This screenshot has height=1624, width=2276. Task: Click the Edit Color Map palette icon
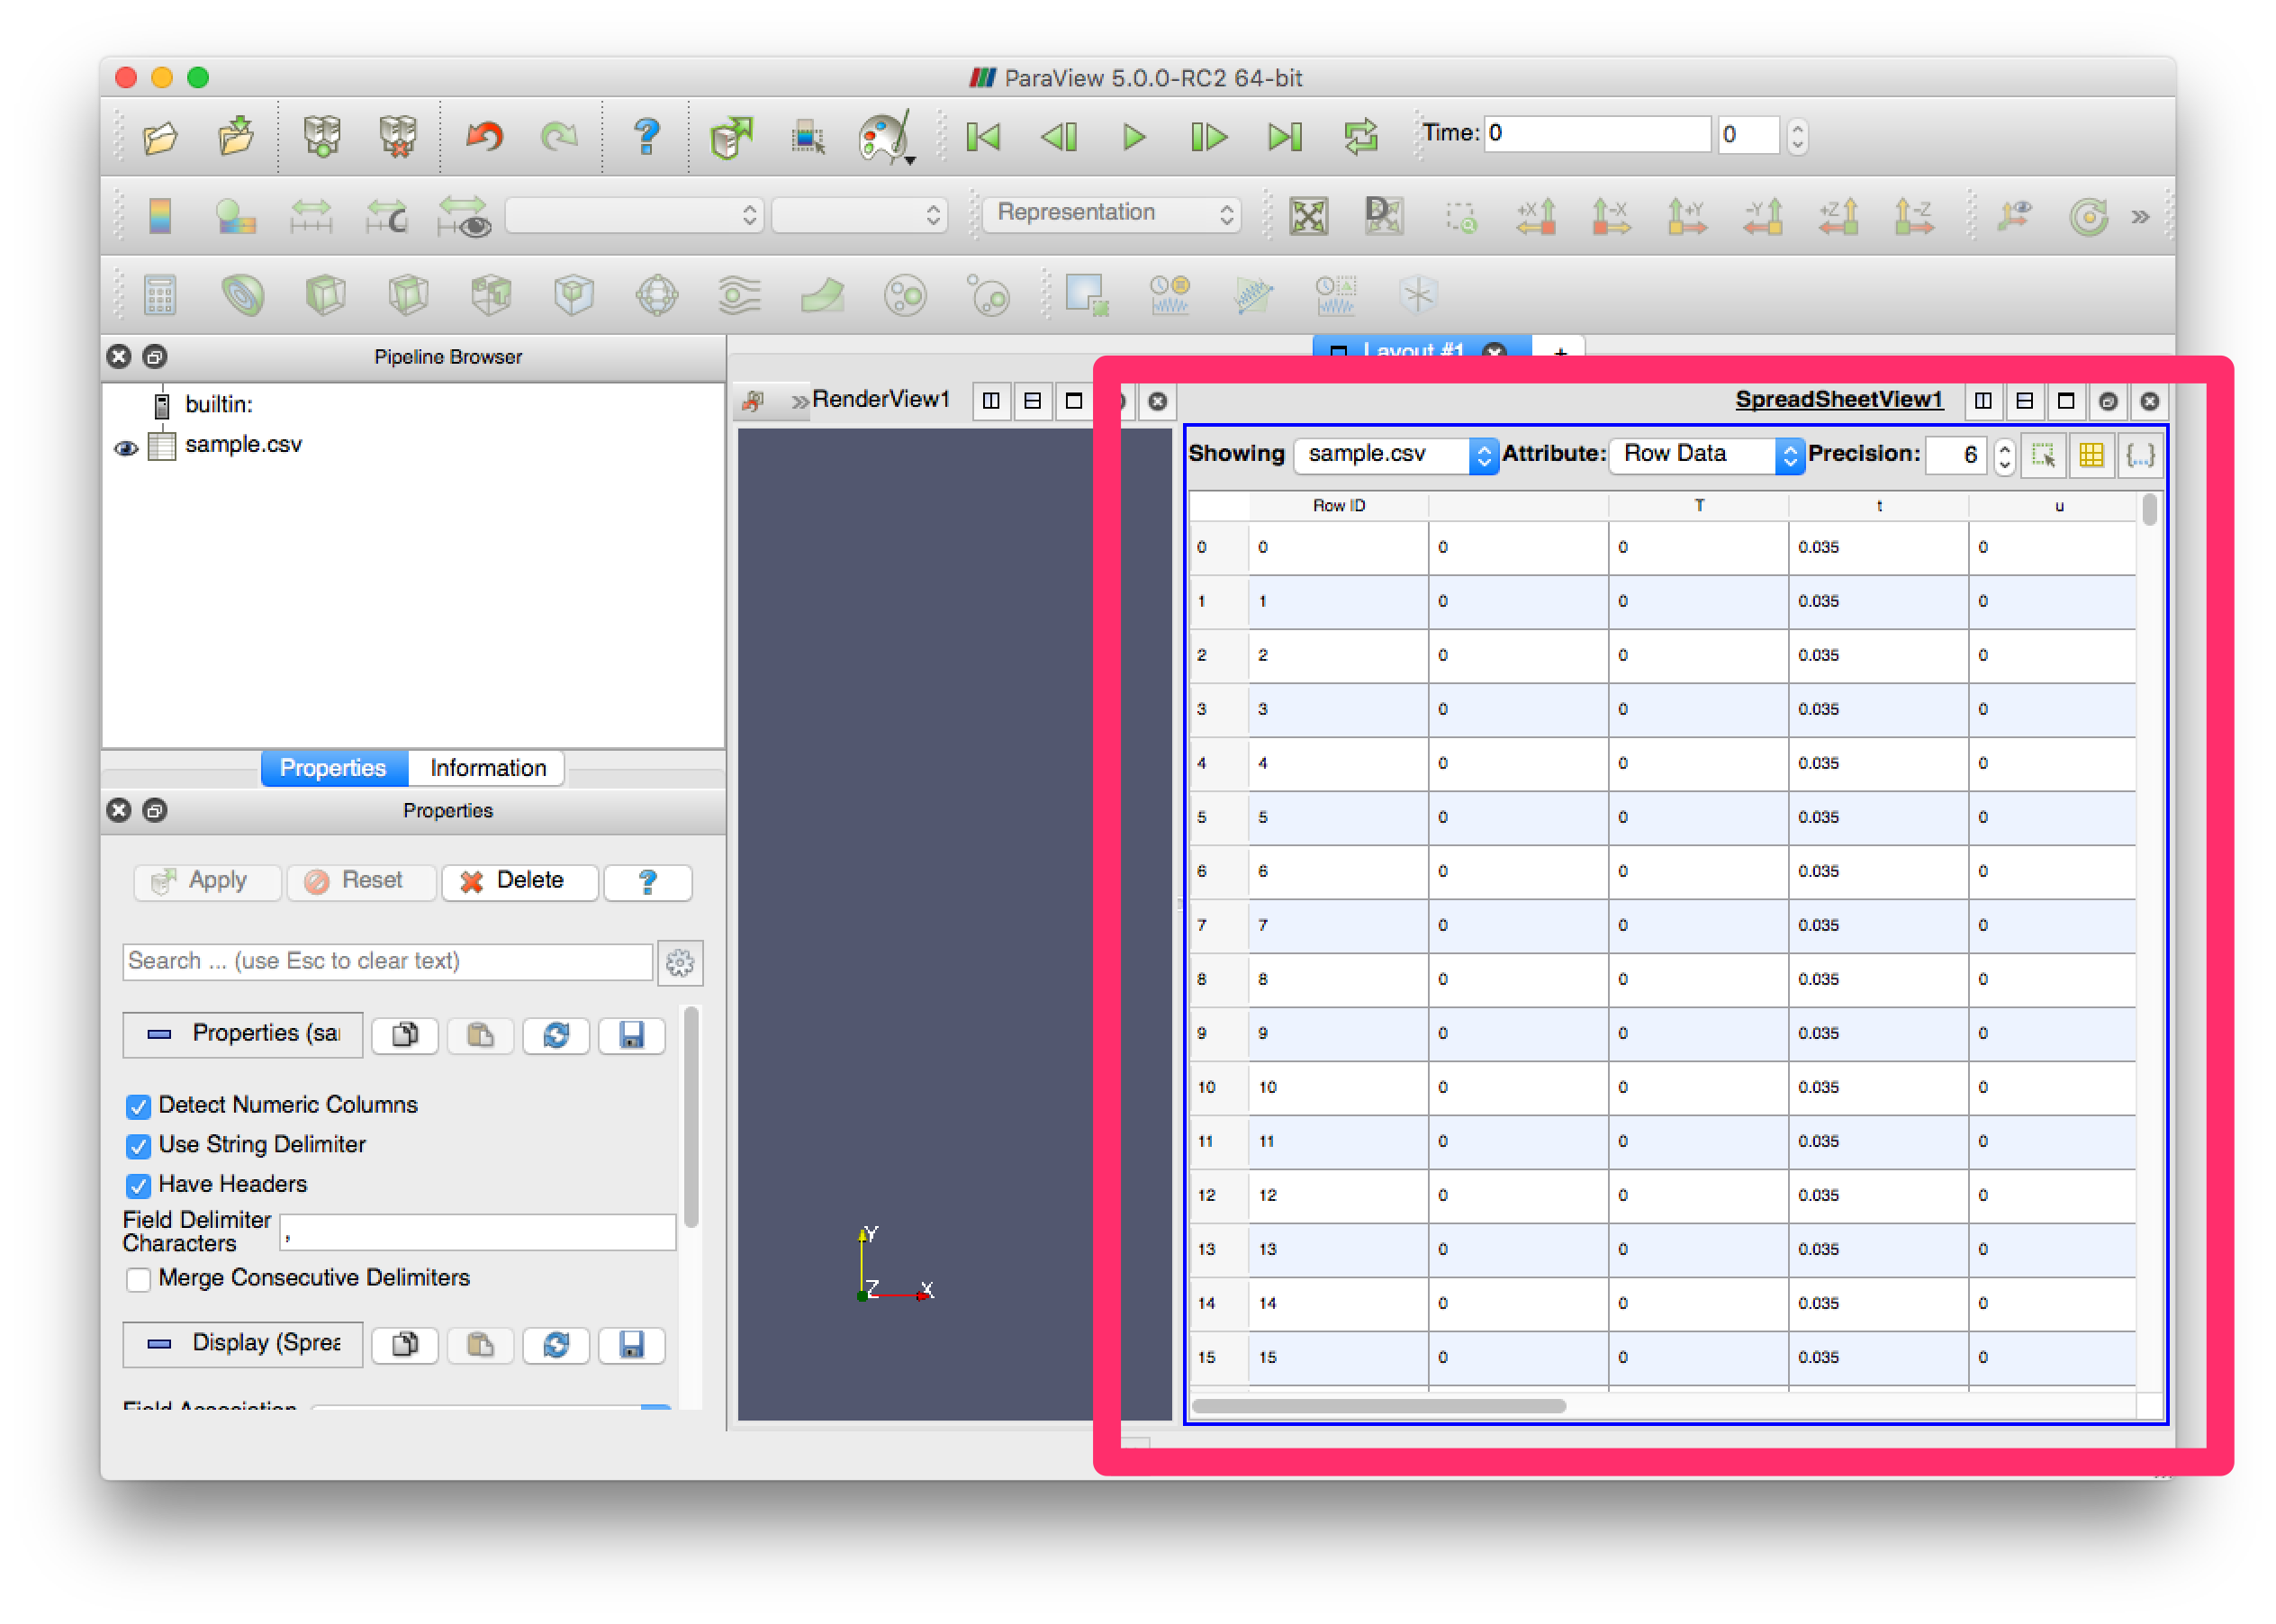click(883, 137)
